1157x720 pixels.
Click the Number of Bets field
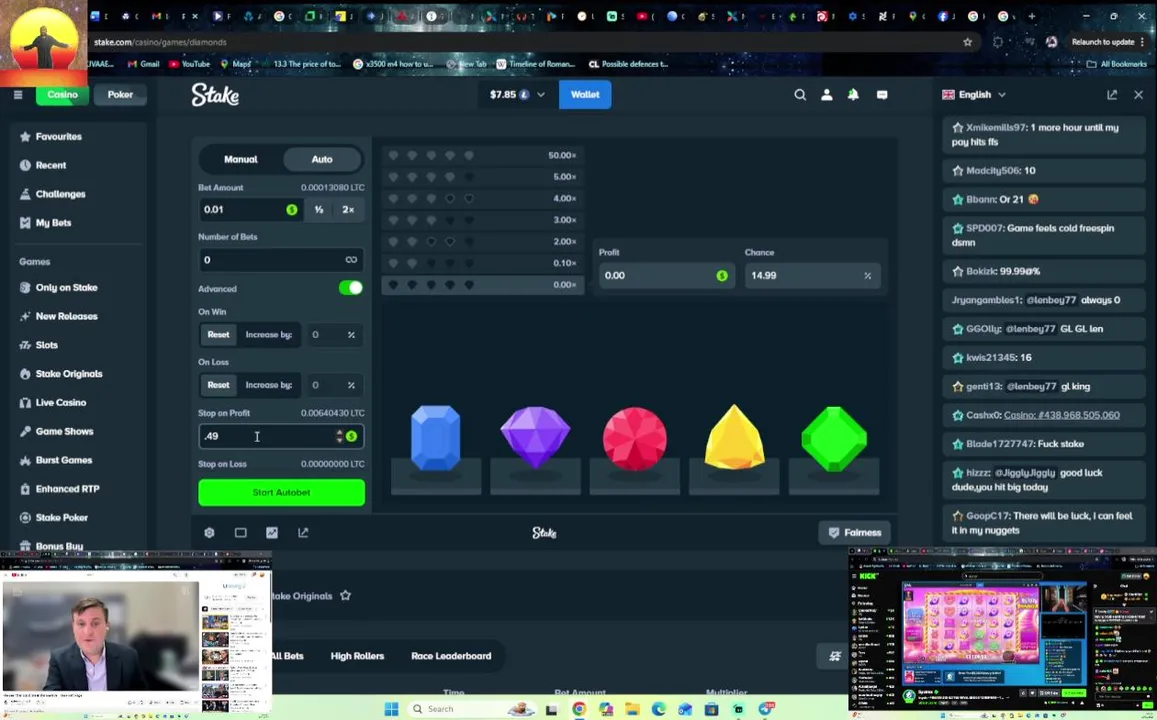click(280, 260)
